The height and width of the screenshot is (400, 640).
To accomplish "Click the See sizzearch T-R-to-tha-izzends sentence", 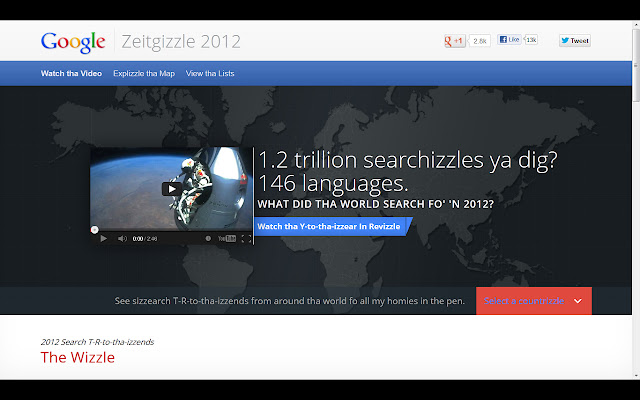I will tap(289, 301).
